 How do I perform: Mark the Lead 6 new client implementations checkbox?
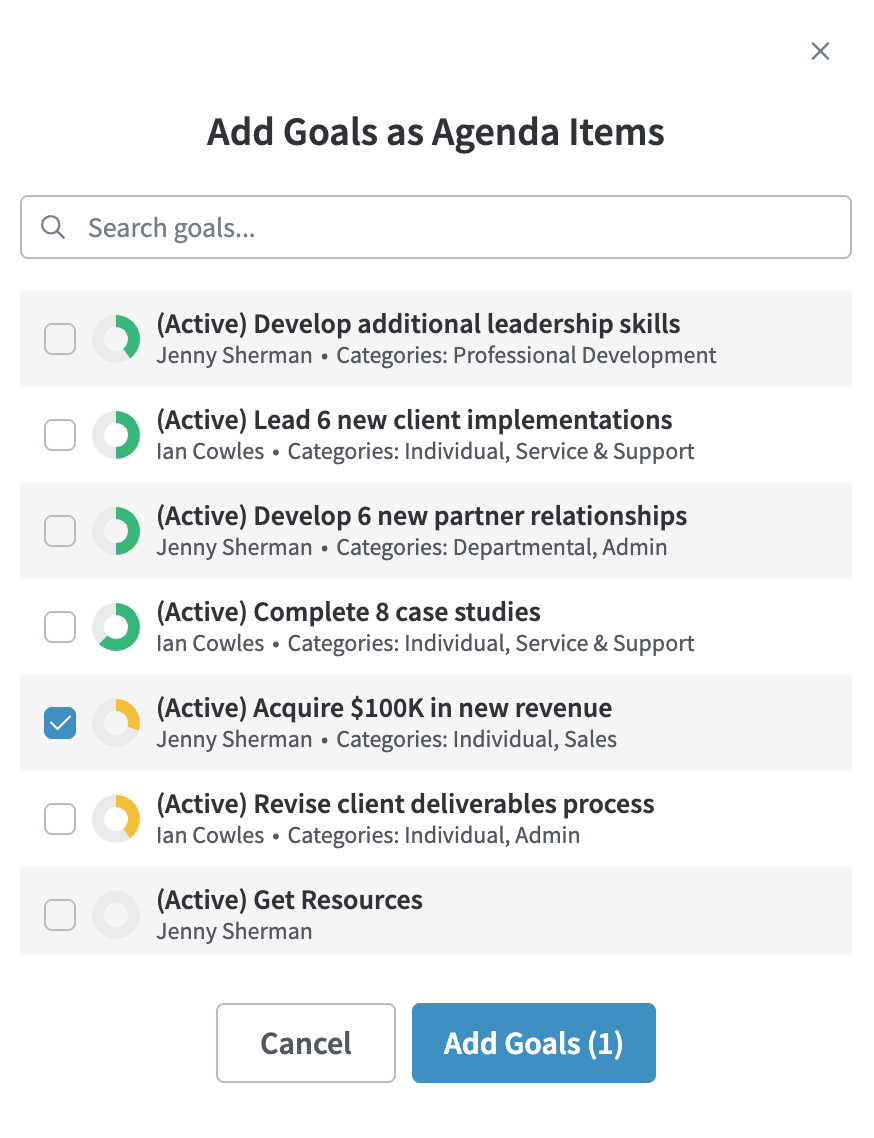click(x=60, y=436)
